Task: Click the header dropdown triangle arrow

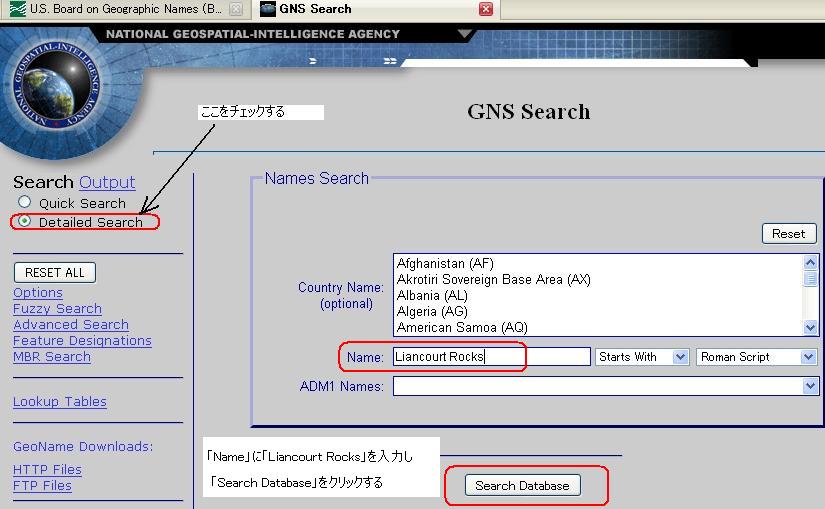Action: pos(465,34)
